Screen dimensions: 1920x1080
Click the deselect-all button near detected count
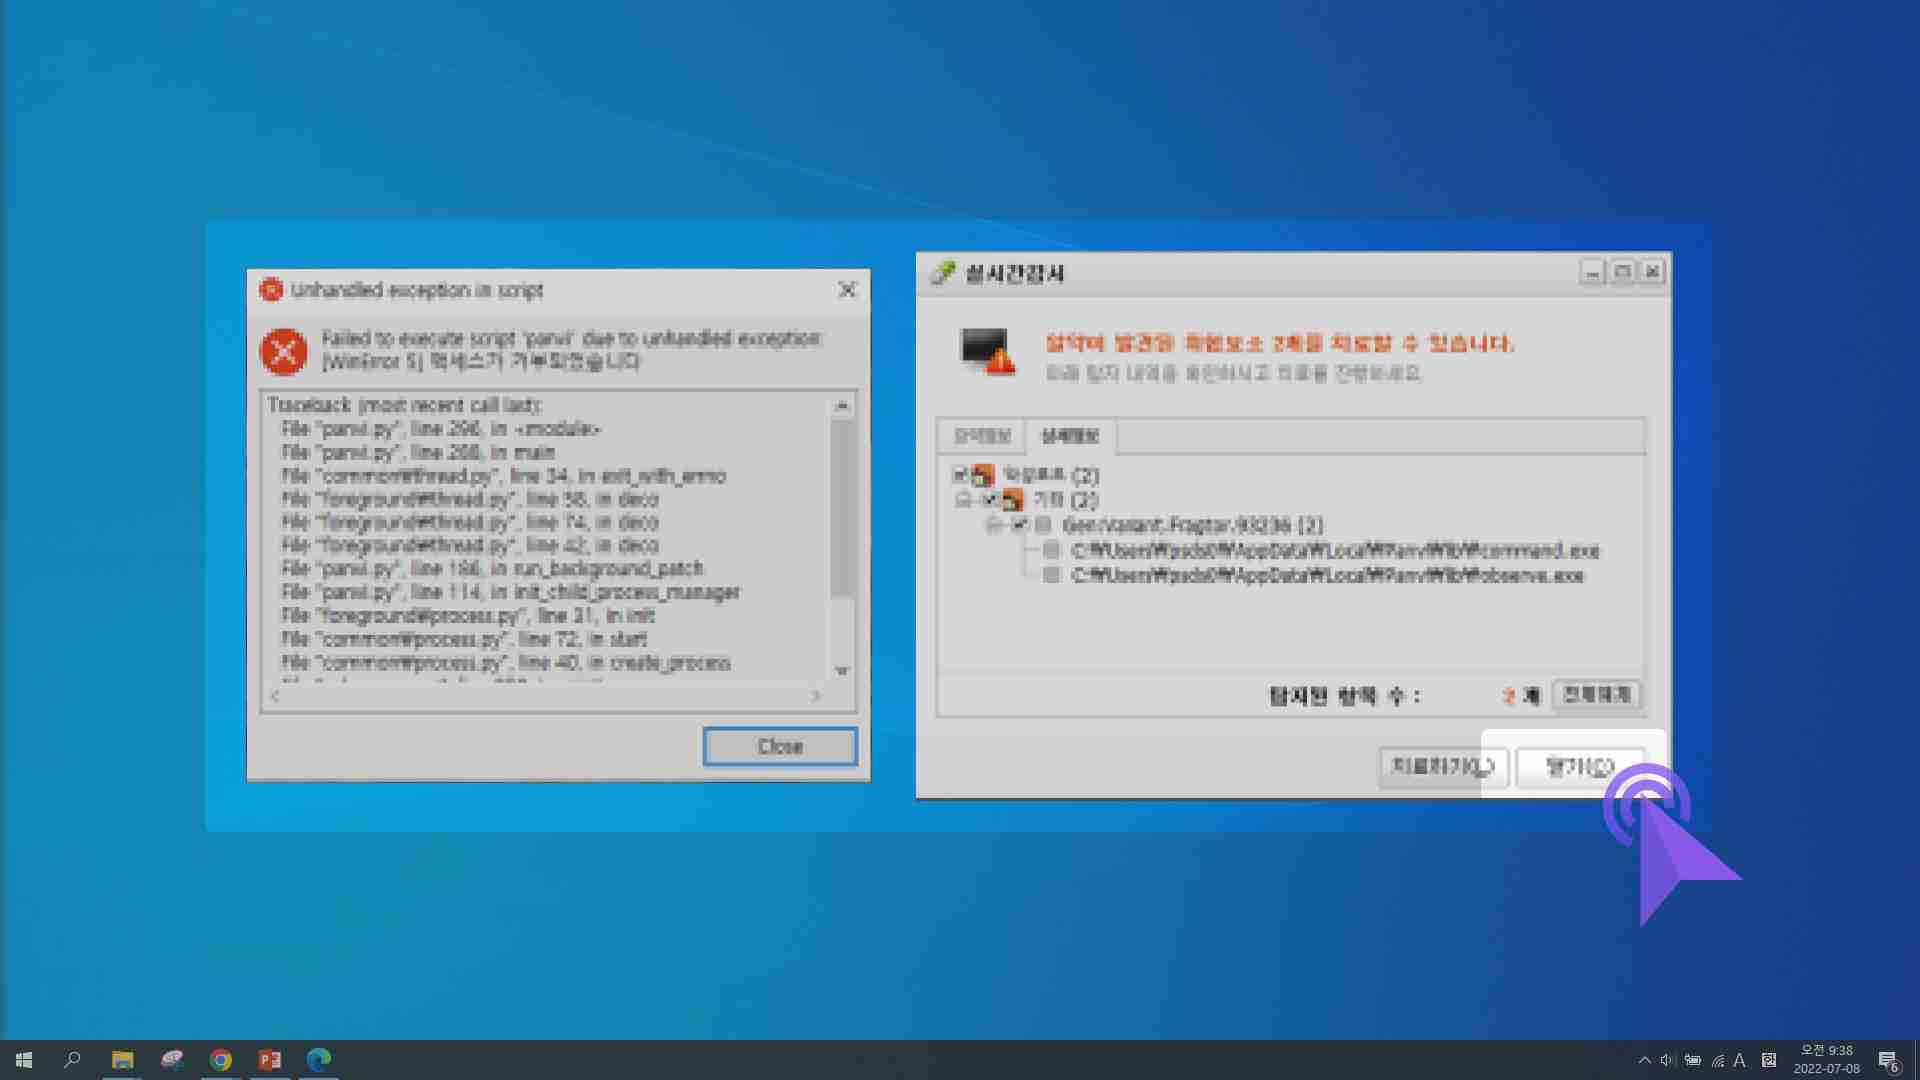coord(1597,695)
